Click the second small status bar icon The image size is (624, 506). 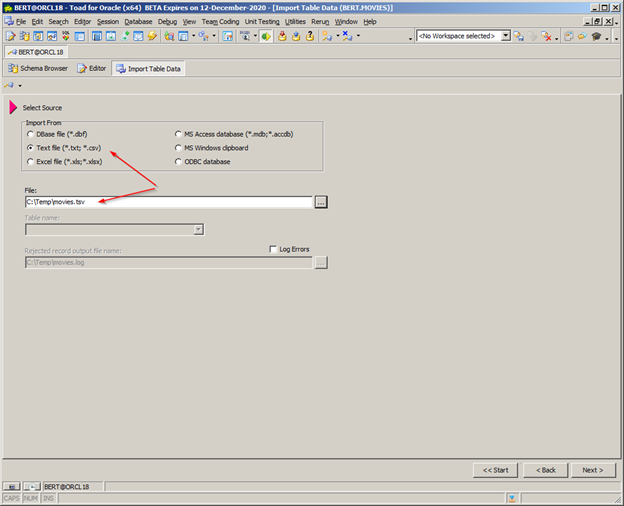(x=31, y=486)
